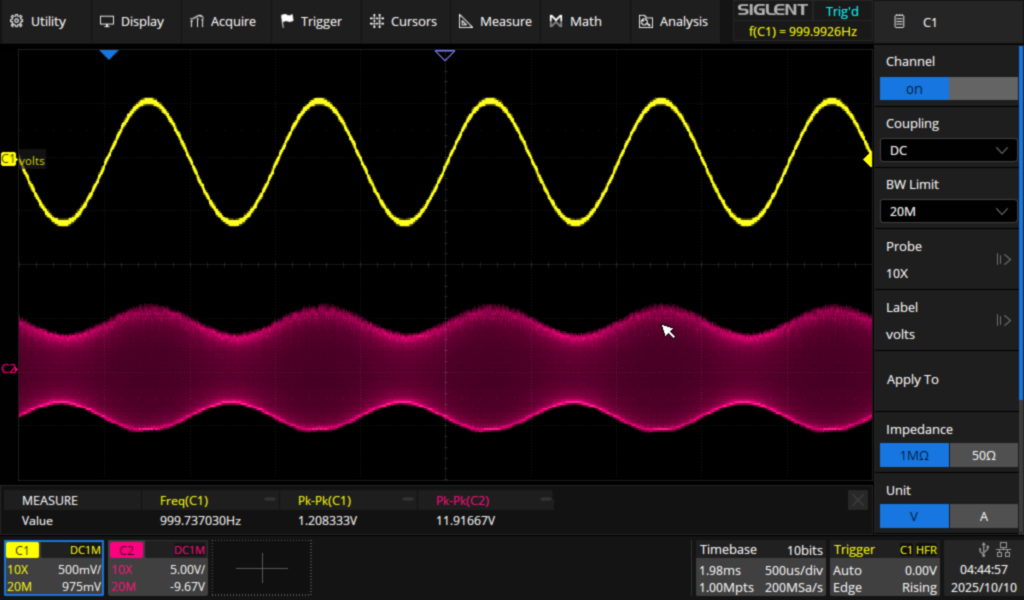Image resolution: width=1024 pixels, height=600 pixels.
Task: Open the Coupling dropdown
Action: pyautogui.click(x=947, y=150)
